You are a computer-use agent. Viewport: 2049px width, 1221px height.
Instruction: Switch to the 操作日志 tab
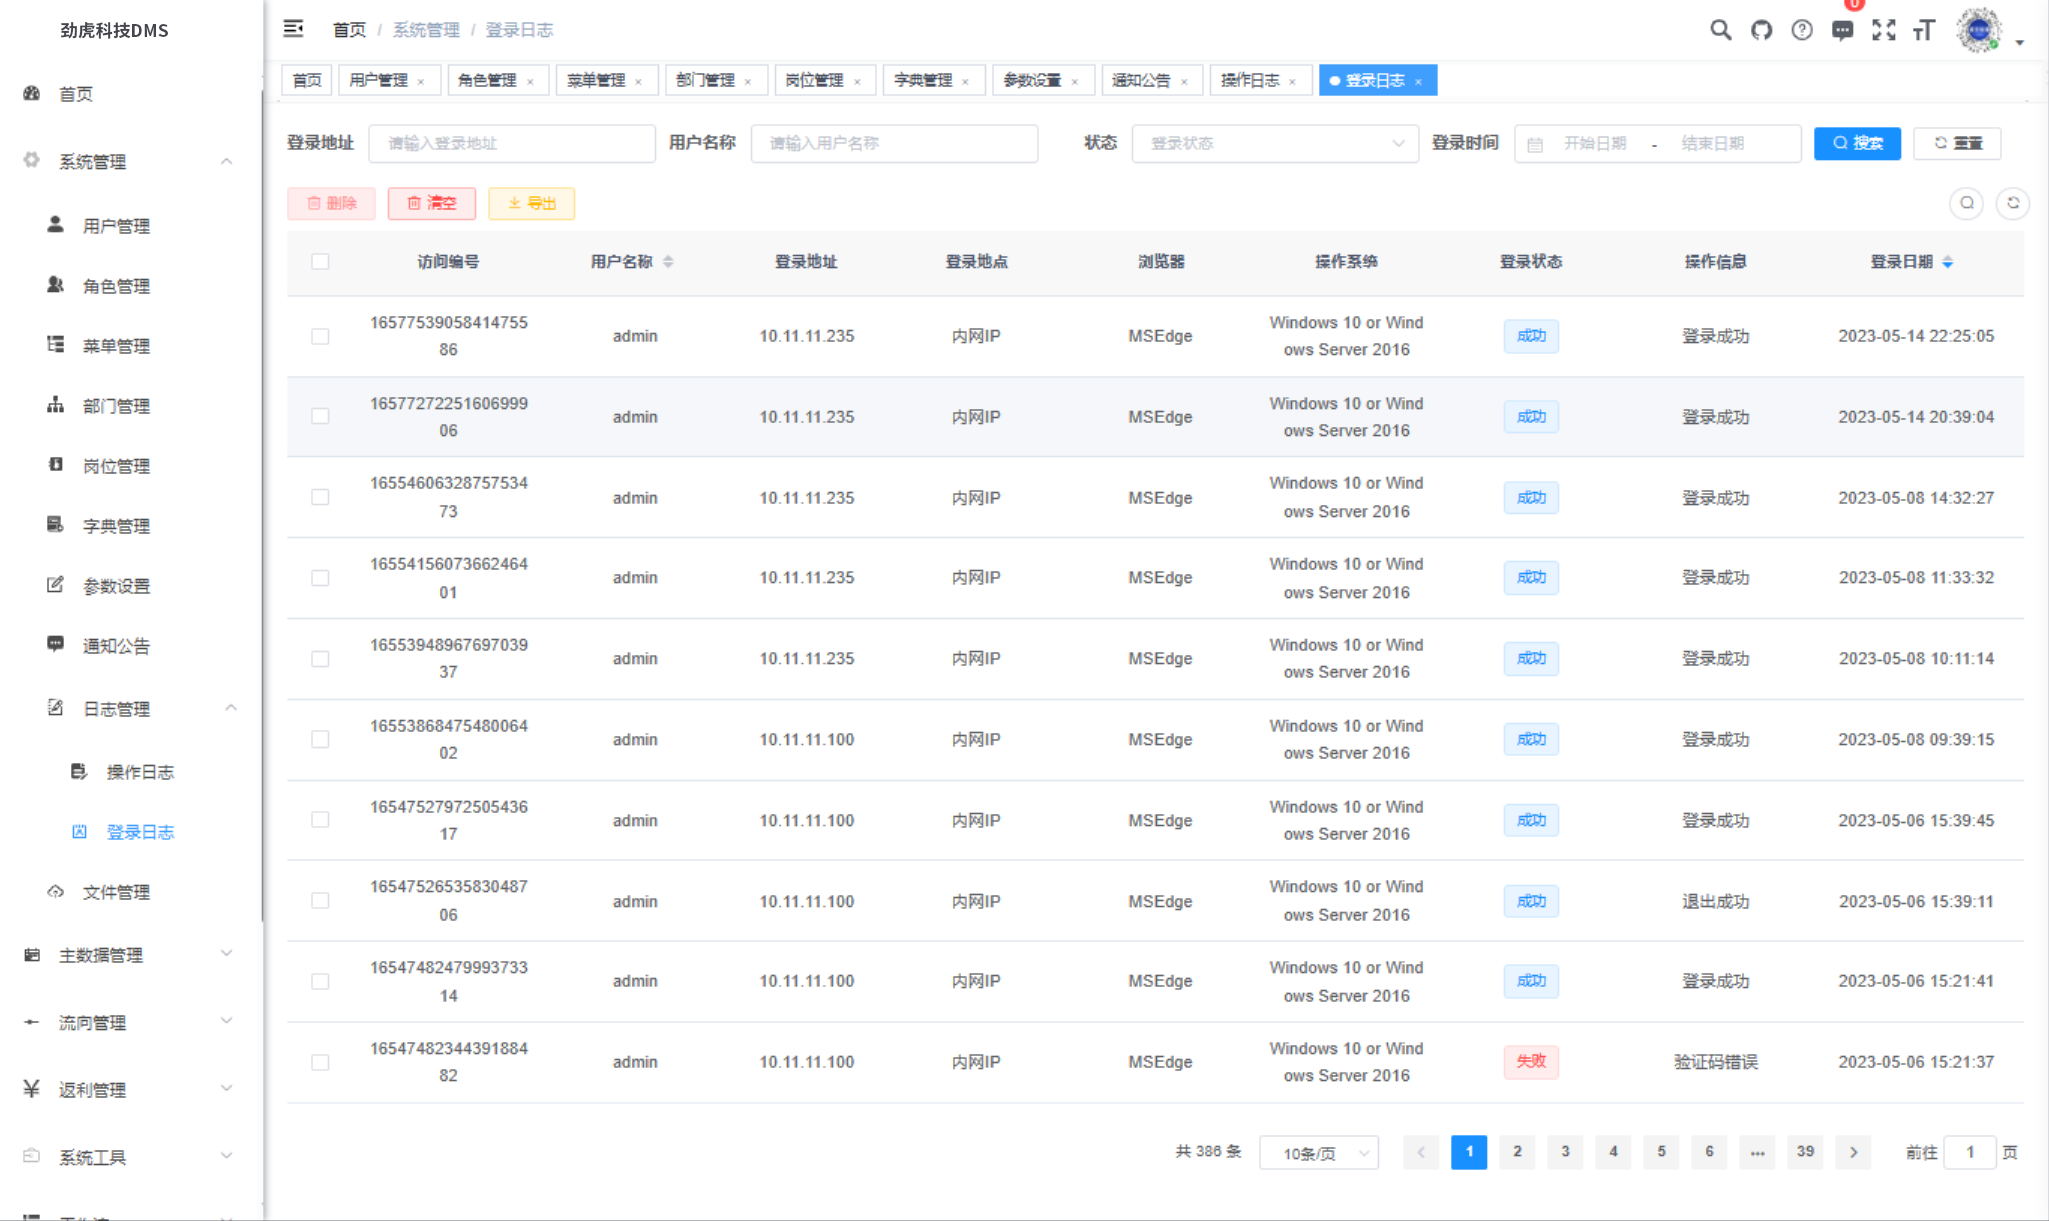click(1249, 80)
